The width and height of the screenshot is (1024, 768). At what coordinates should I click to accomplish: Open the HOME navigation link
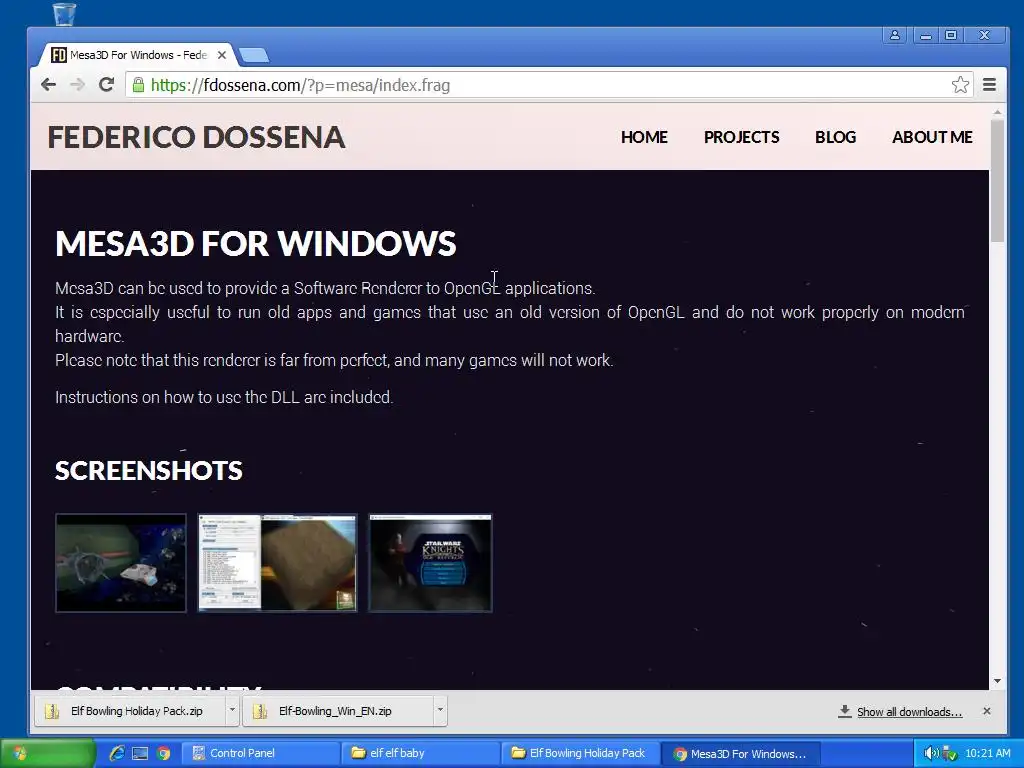pos(644,137)
